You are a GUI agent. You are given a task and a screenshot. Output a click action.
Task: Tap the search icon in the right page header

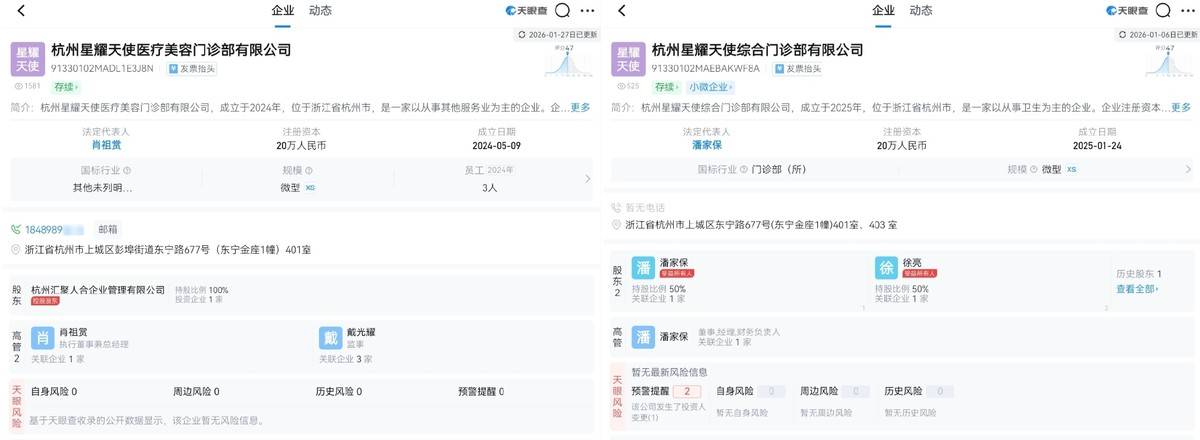point(1162,11)
